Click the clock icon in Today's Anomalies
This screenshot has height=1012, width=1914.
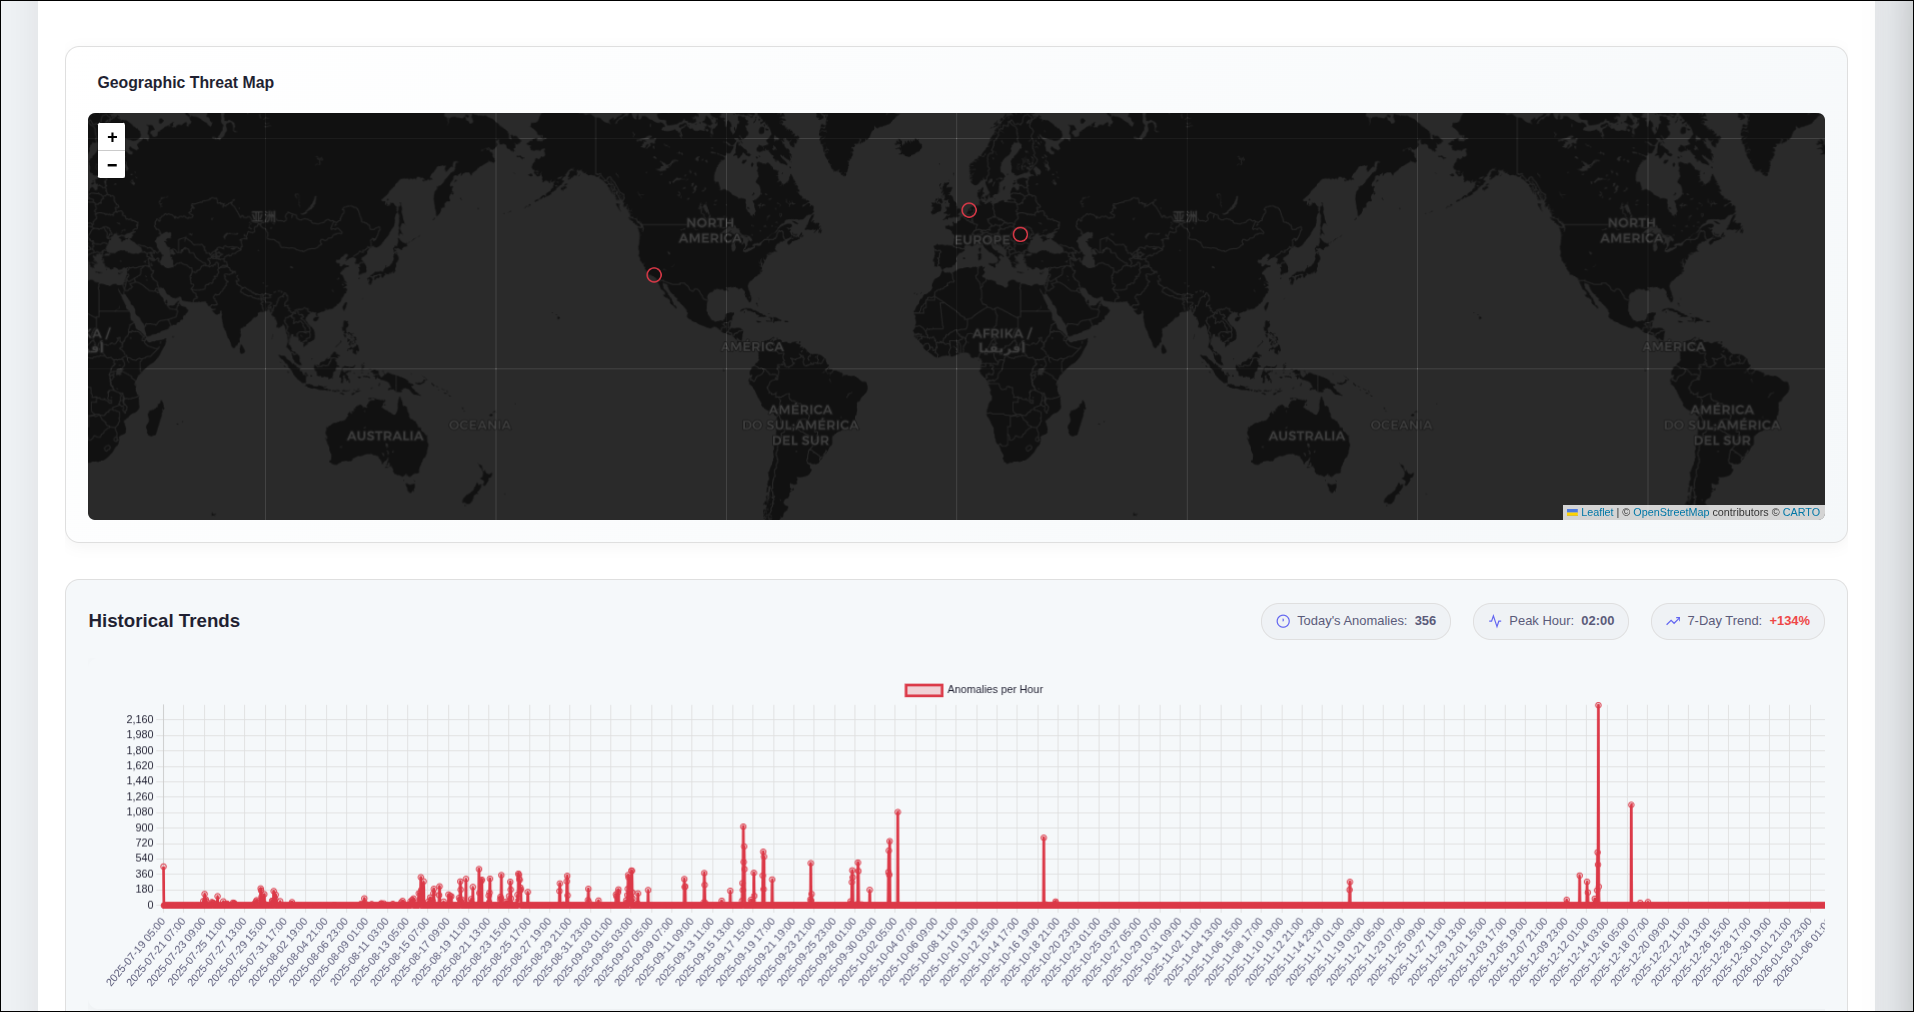click(x=1283, y=621)
